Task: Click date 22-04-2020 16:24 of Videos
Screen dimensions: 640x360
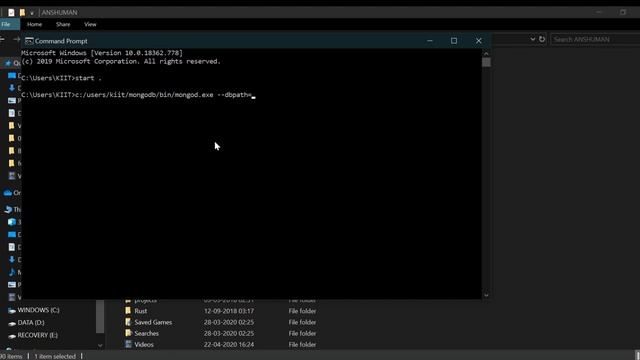Action: tap(229, 344)
